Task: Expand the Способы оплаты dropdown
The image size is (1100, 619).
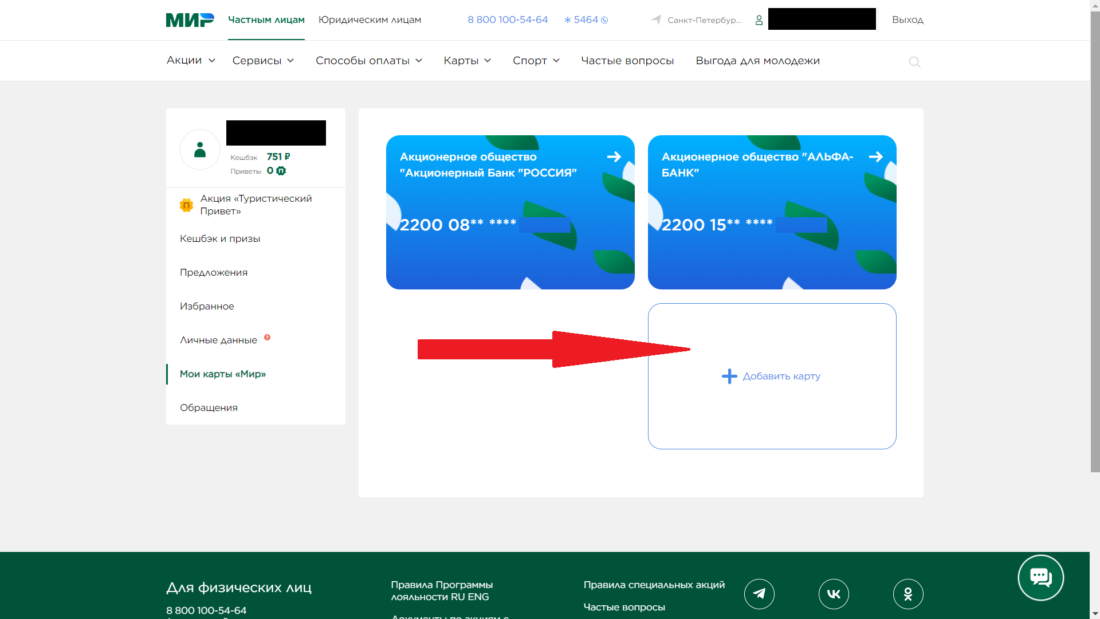Action: 369,61
